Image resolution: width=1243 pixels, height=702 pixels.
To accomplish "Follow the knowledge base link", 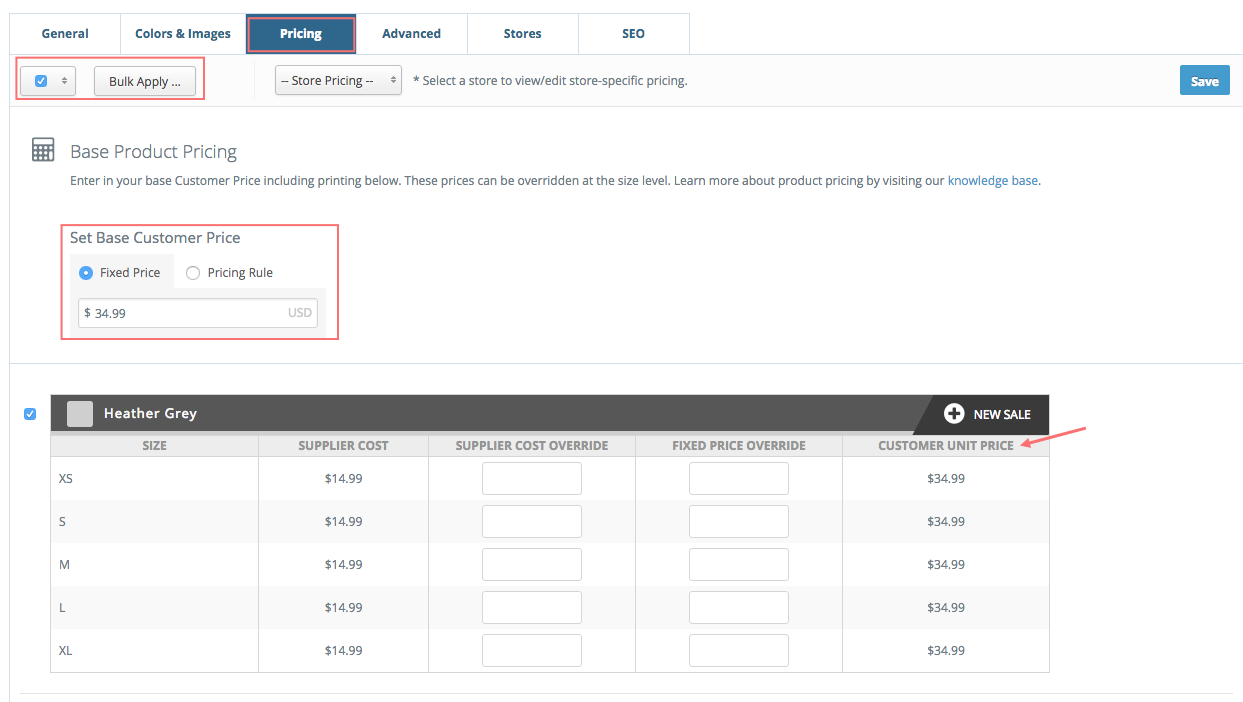I will 992,181.
